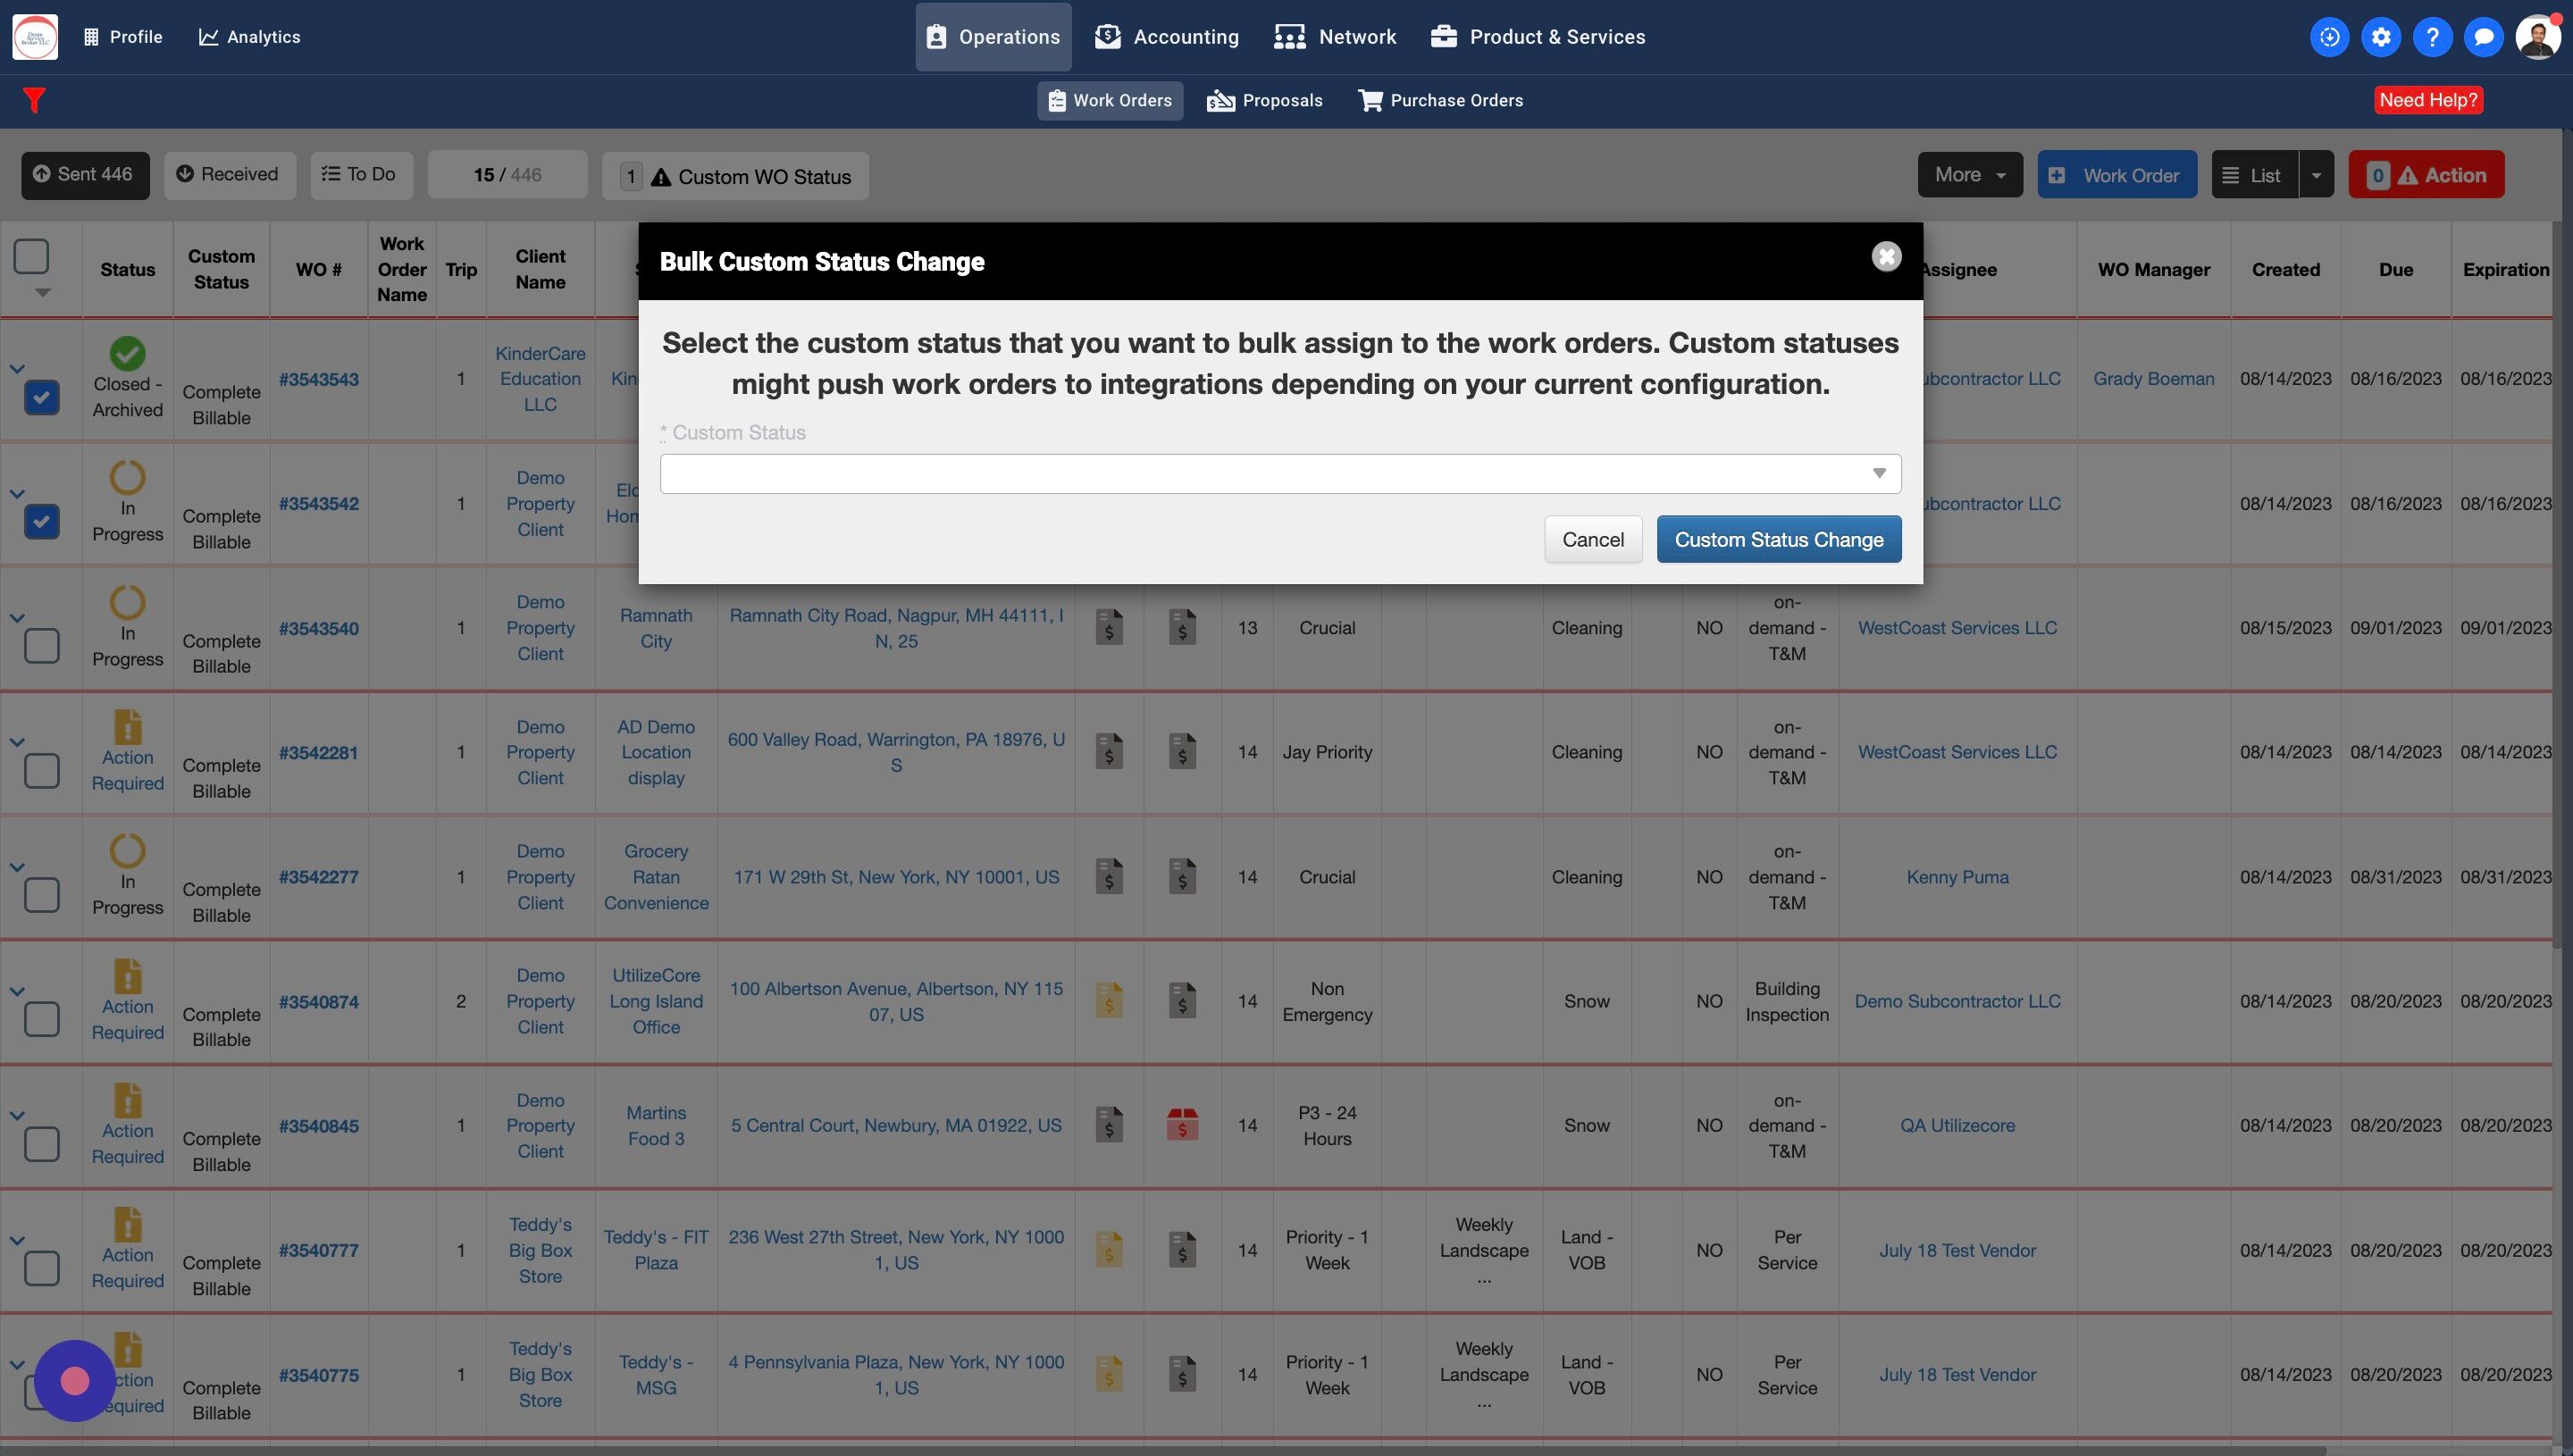Screen dimensions: 2573x1456
Task: Expand row chevron for WO #3542281
Action: [17, 742]
